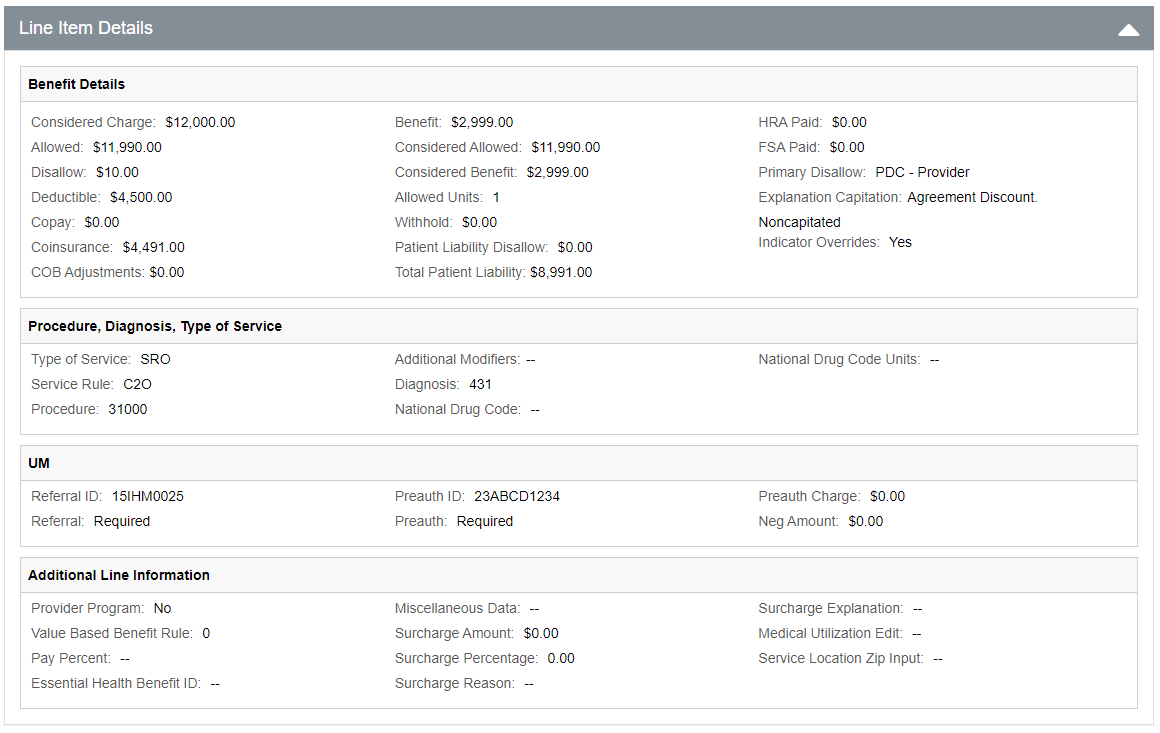The height and width of the screenshot is (733, 1160).
Task: Click the Value Based Benefit Rule value
Action: coord(206,633)
